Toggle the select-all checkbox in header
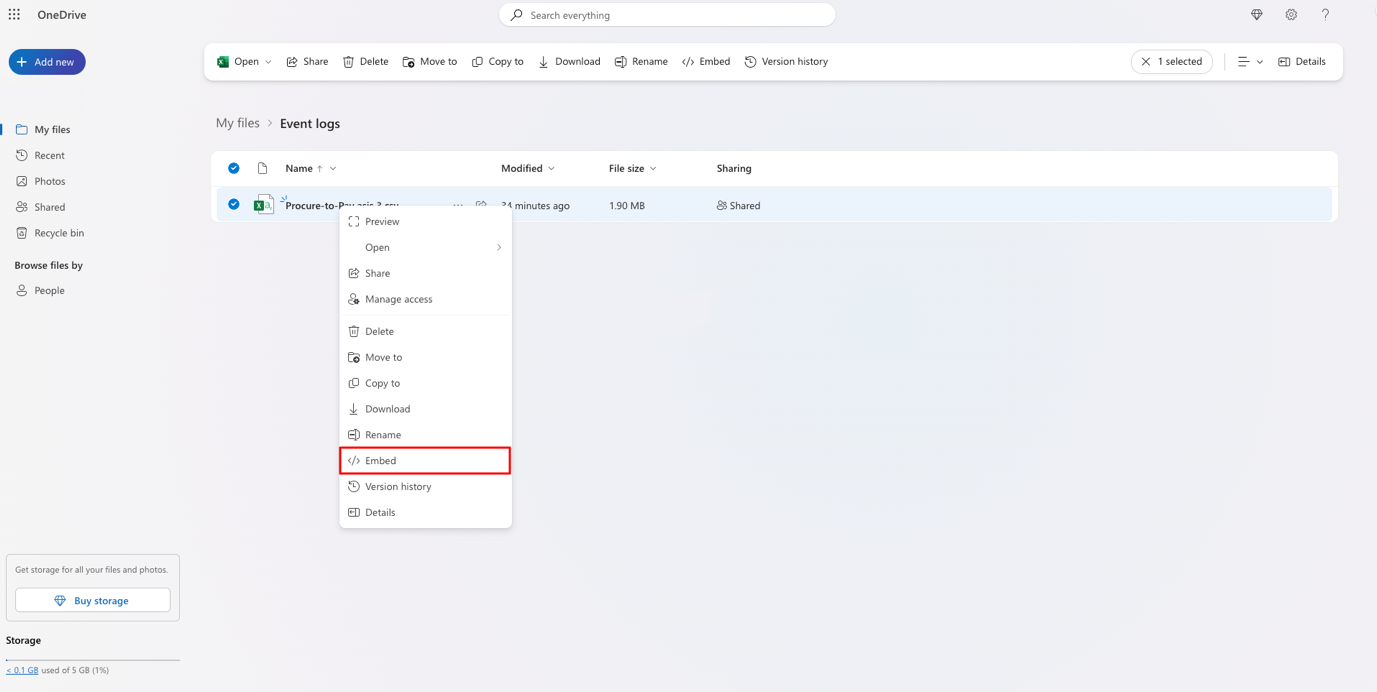The height and width of the screenshot is (692, 1377). click(x=234, y=168)
